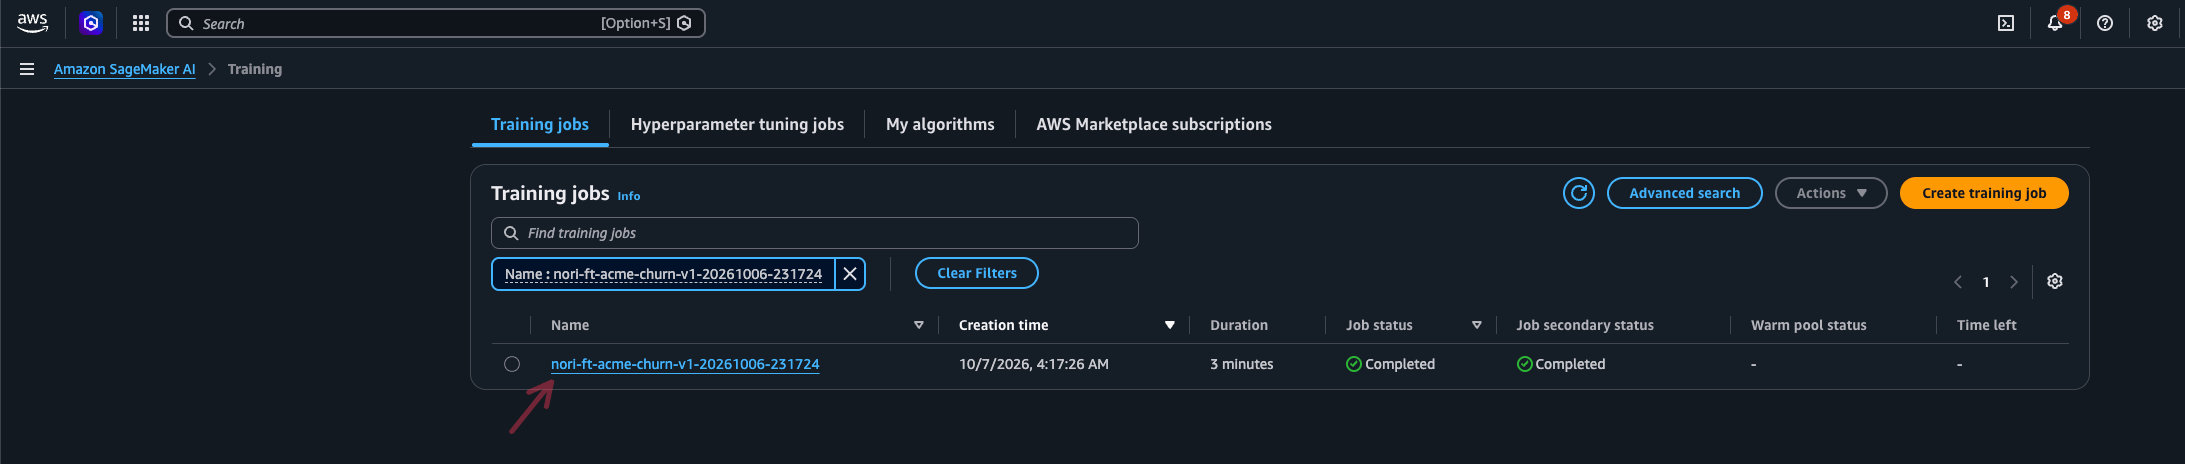Focus the Find training jobs field
Image resolution: width=2185 pixels, height=464 pixels.
815,233
